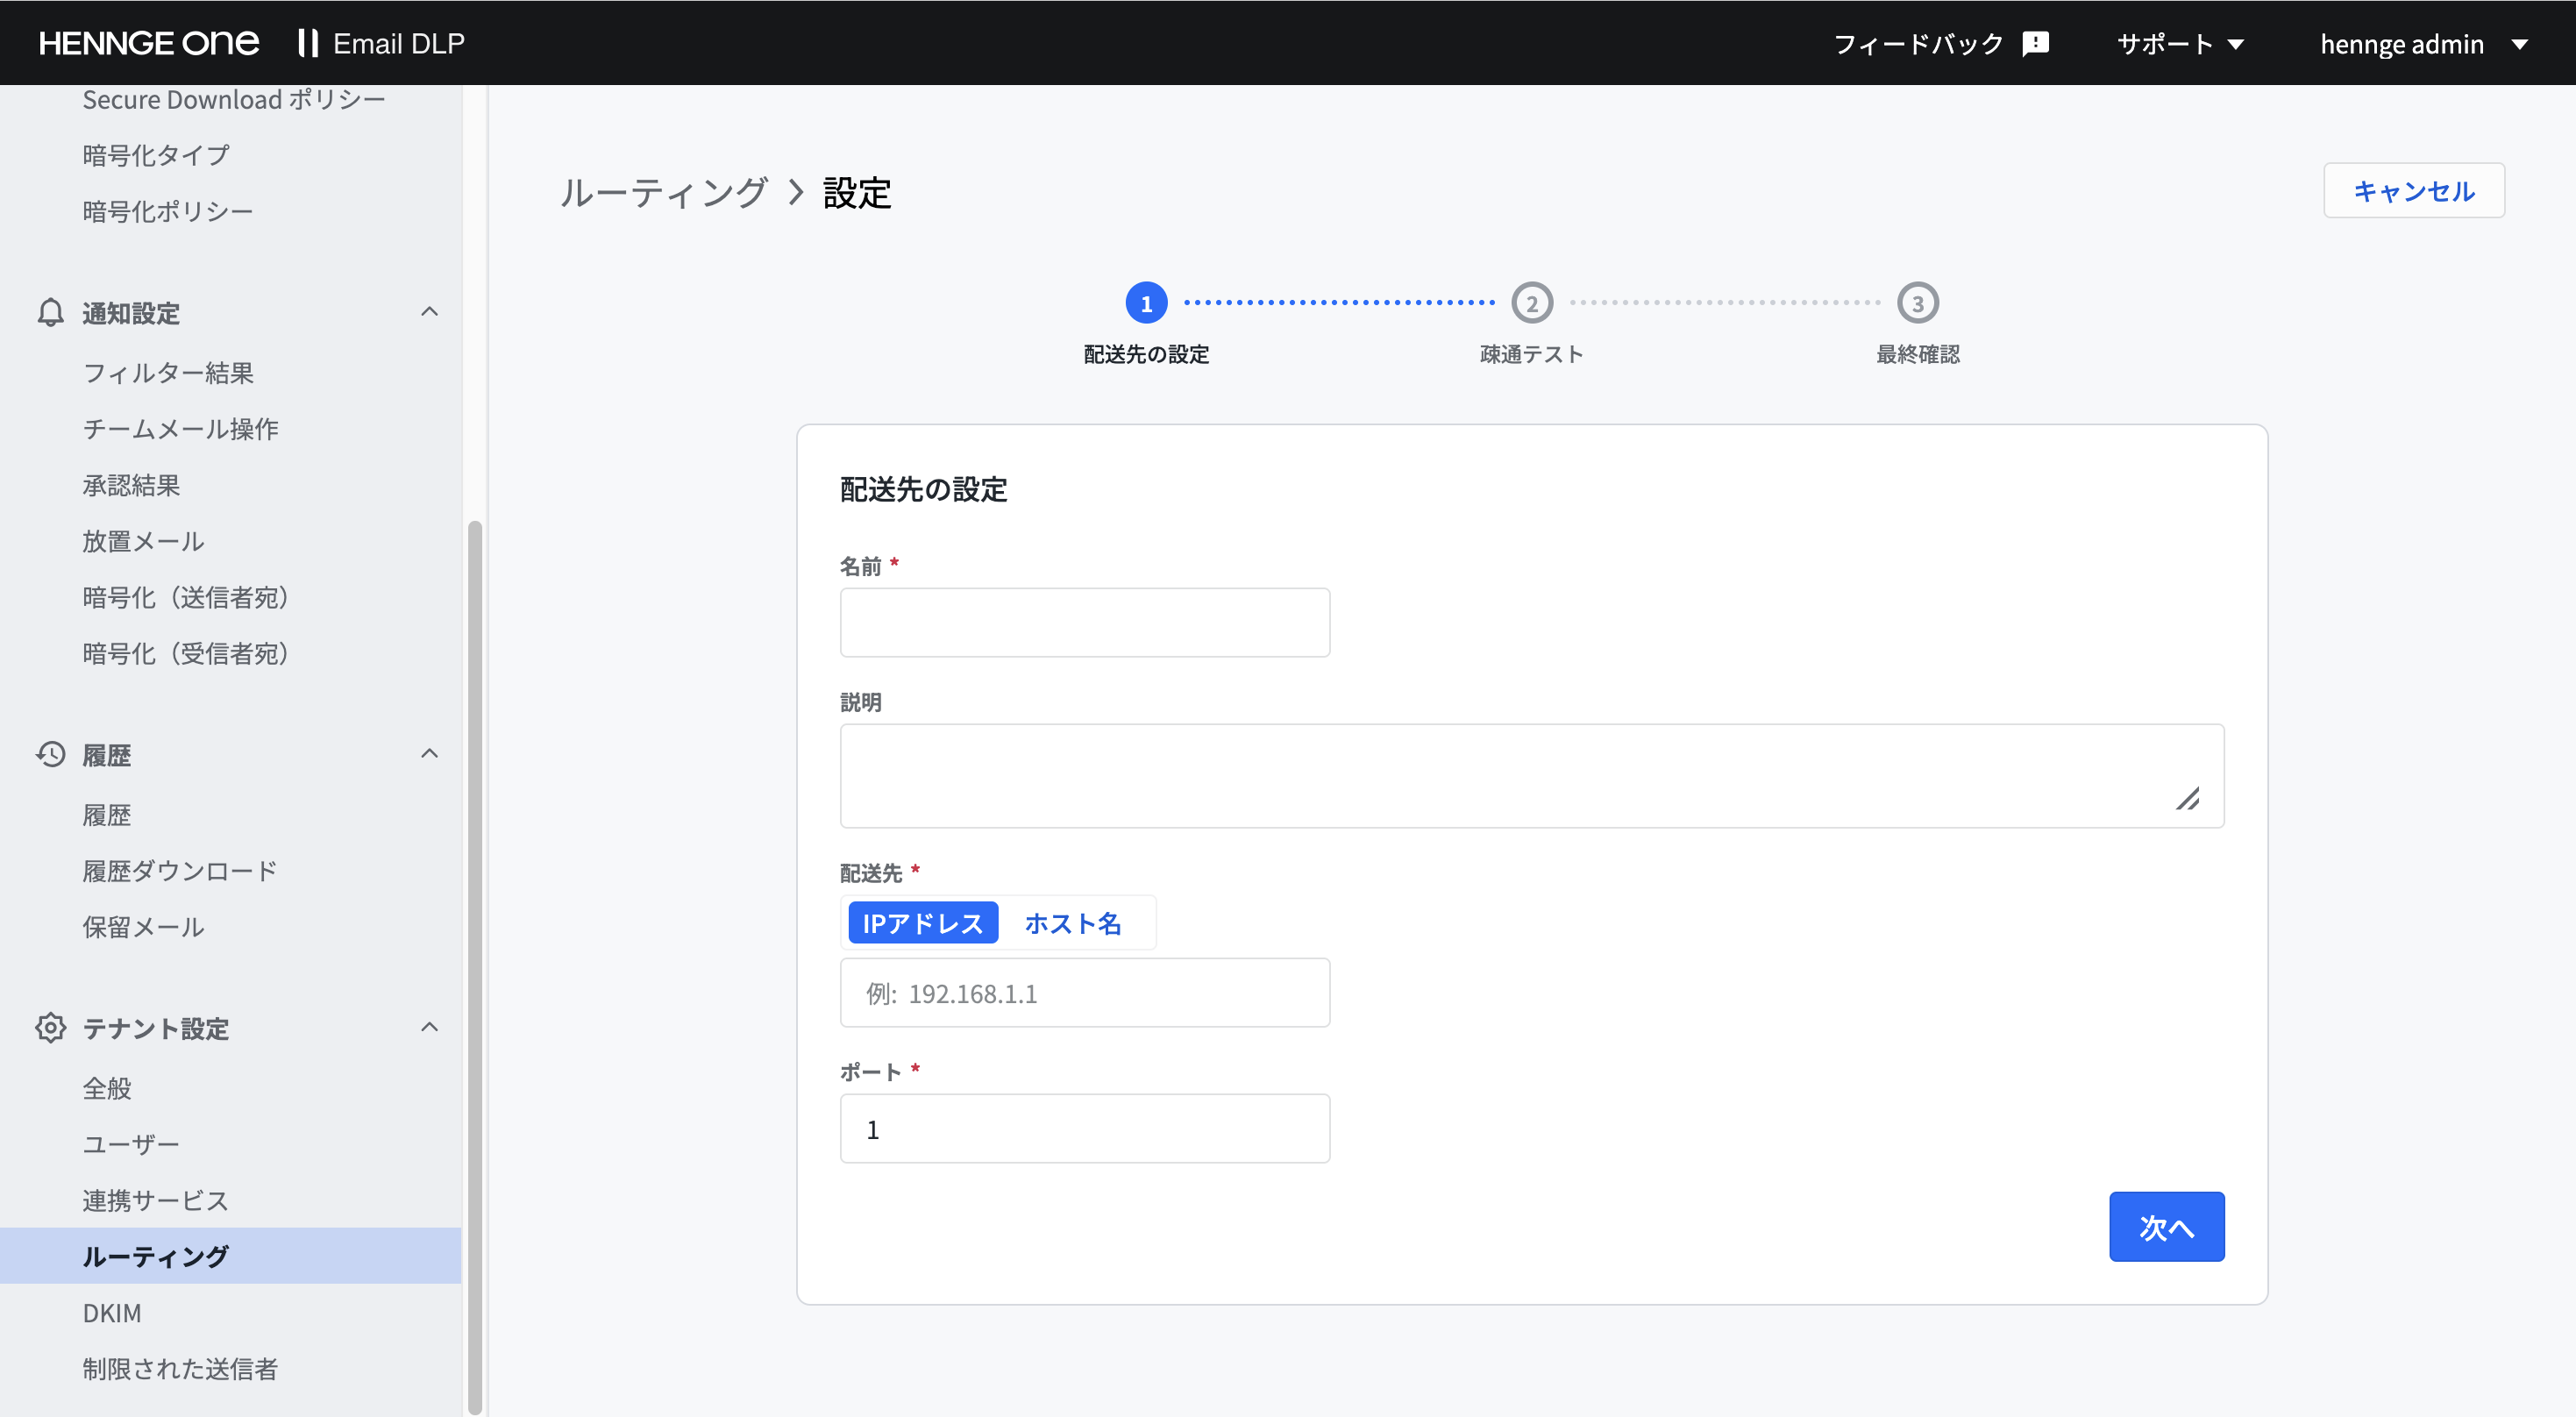Open 制限された送信者 in the sidebar
This screenshot has width=2576, height=1417.
pos(180,1368)
